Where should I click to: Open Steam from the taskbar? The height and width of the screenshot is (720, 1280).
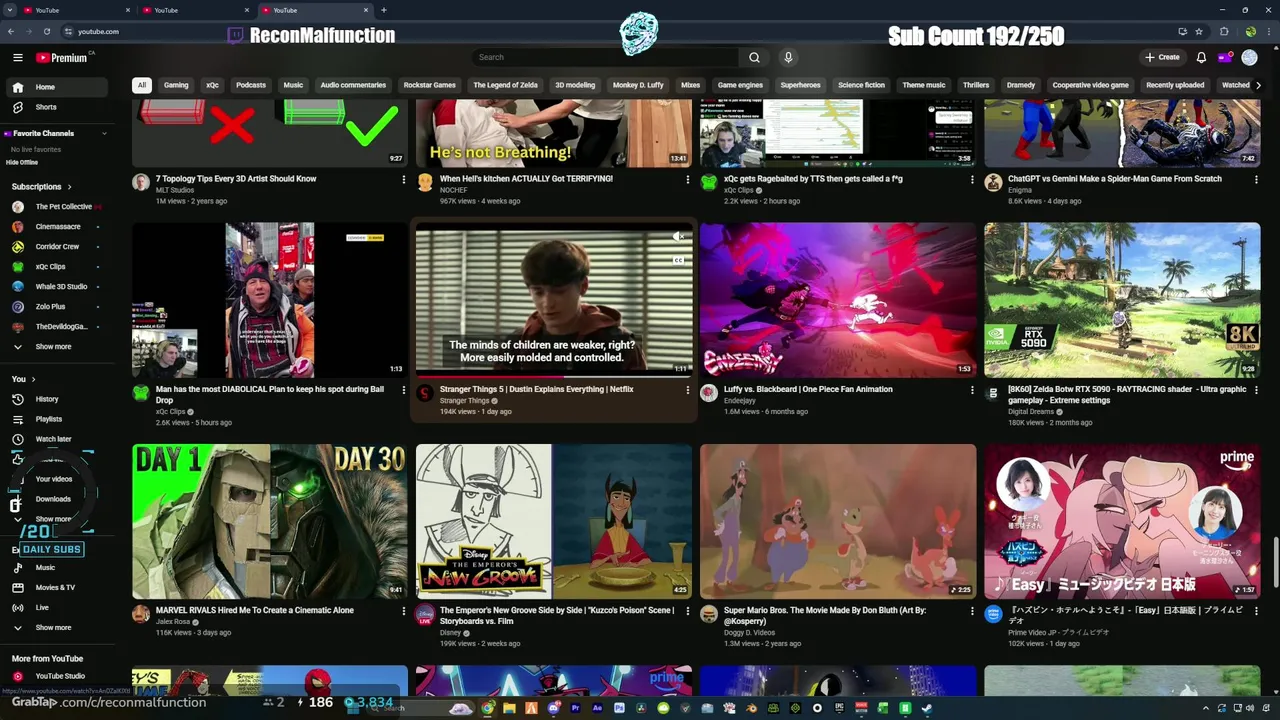pyautogui.click(x=927, y=708)
